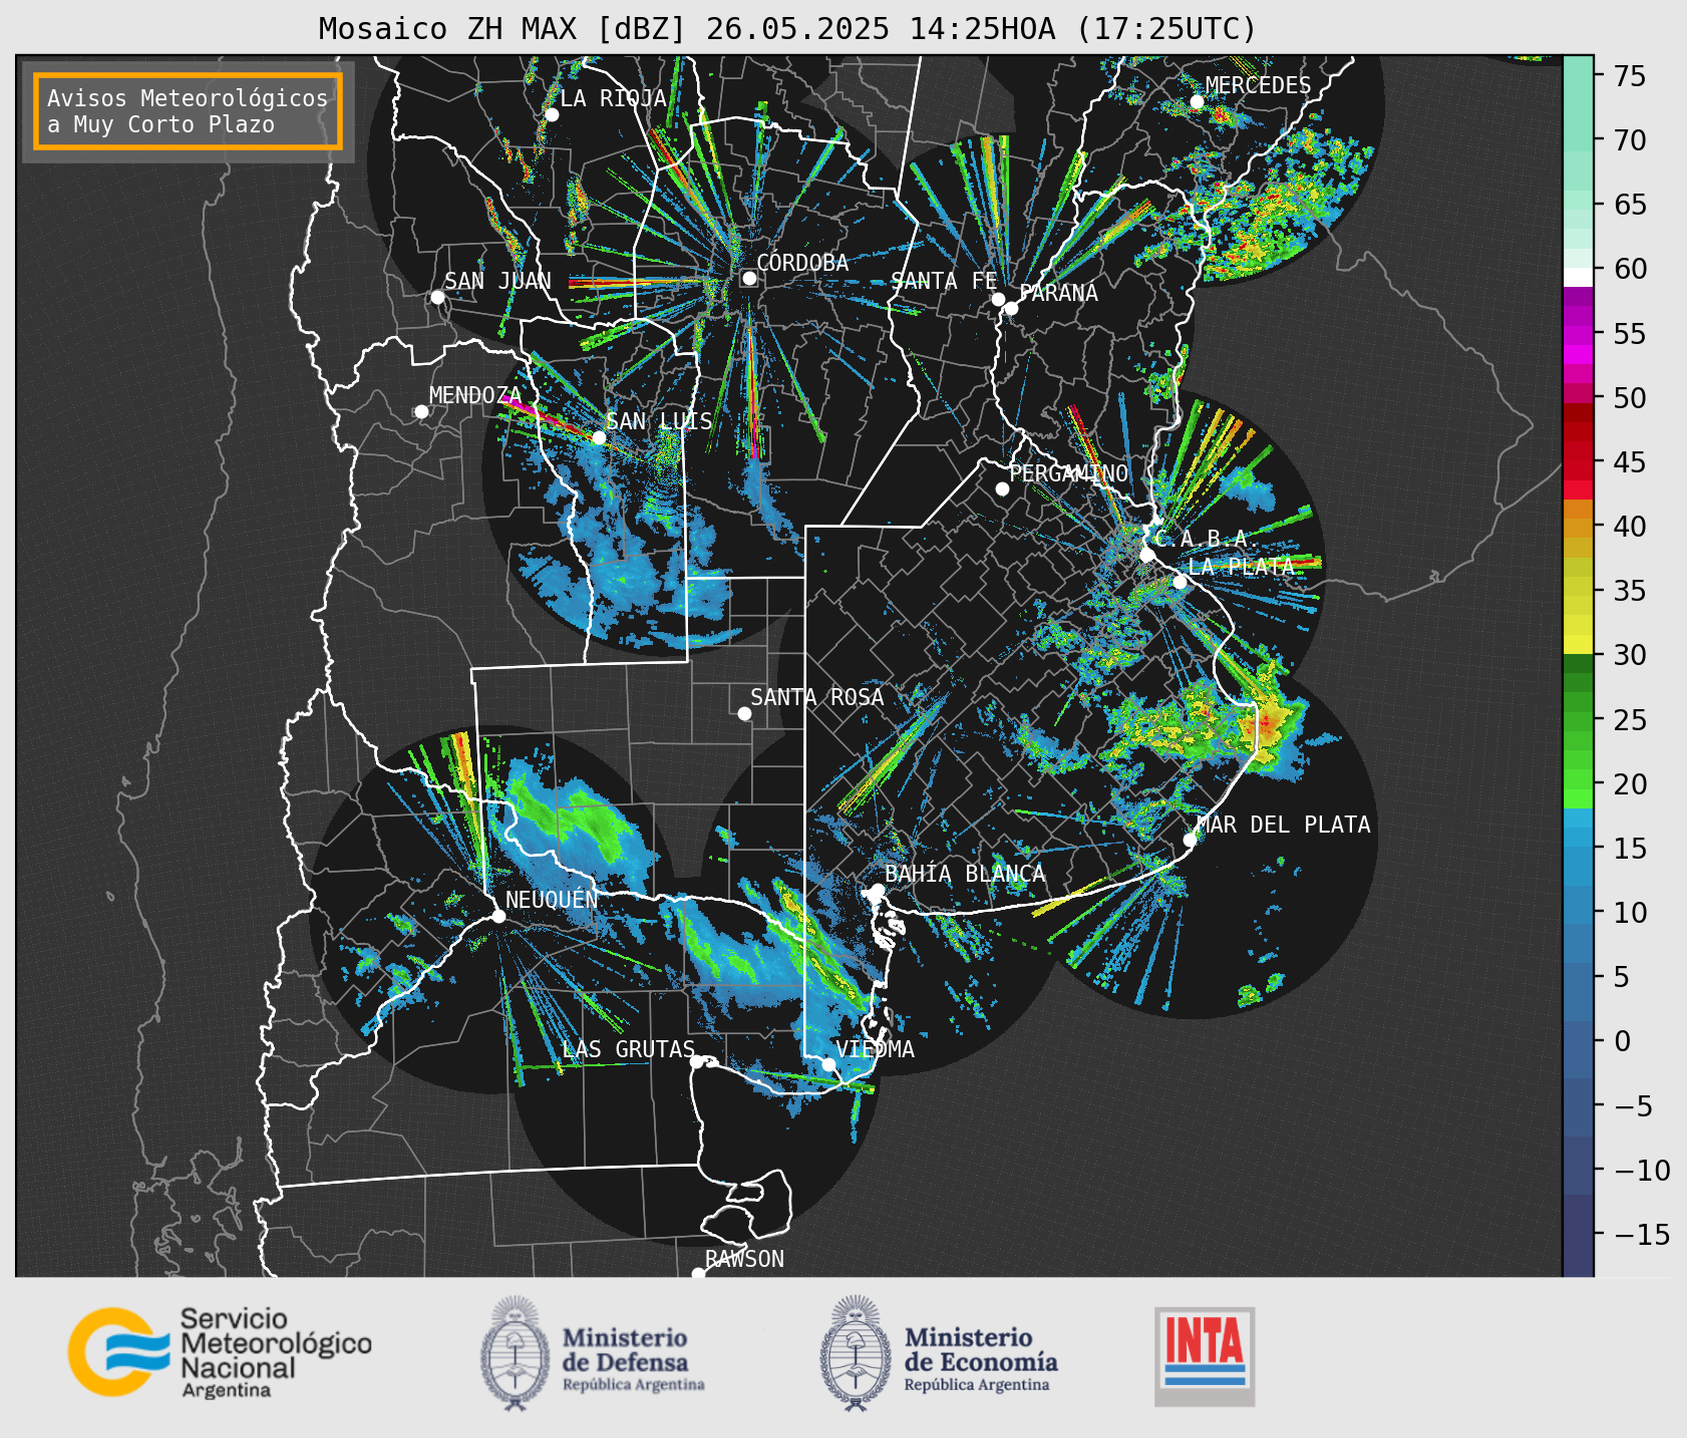Click the INTA logo
1687x1438 pixels.
click(1204, 1356)
